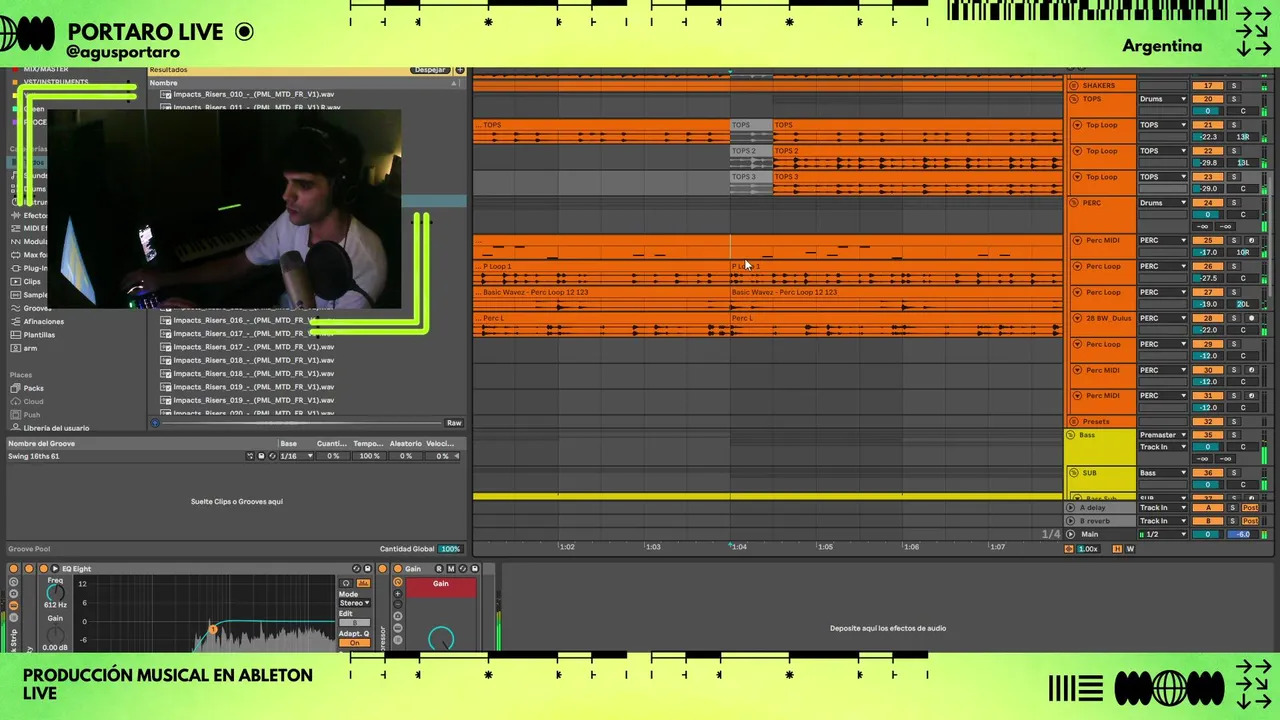Open Packs in Places

point(33,388)
